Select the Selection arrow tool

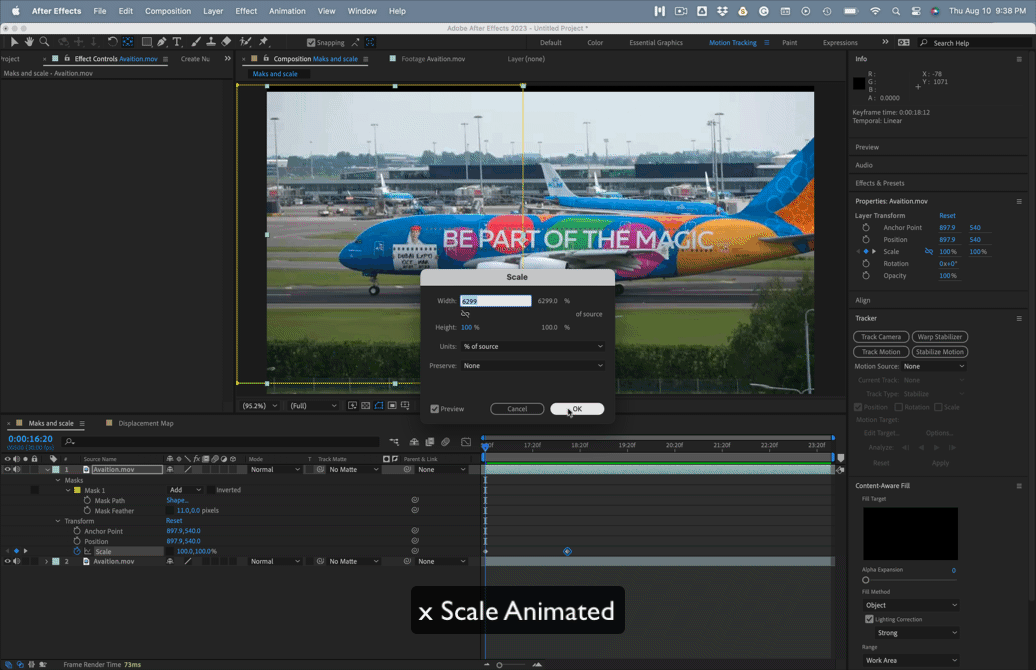point(14,42)
